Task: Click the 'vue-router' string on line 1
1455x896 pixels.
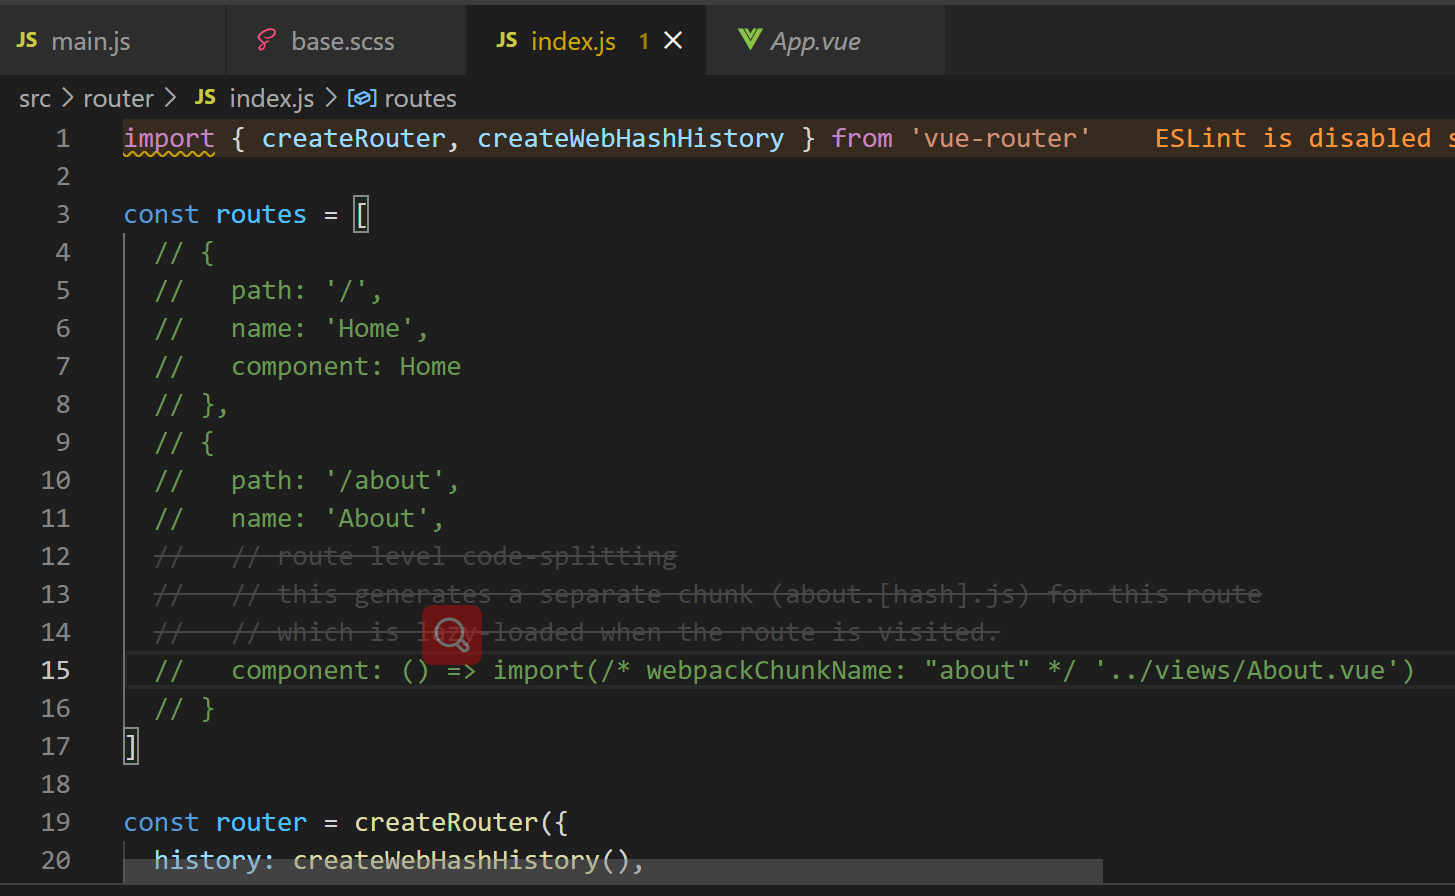Action: [1000, 138]
